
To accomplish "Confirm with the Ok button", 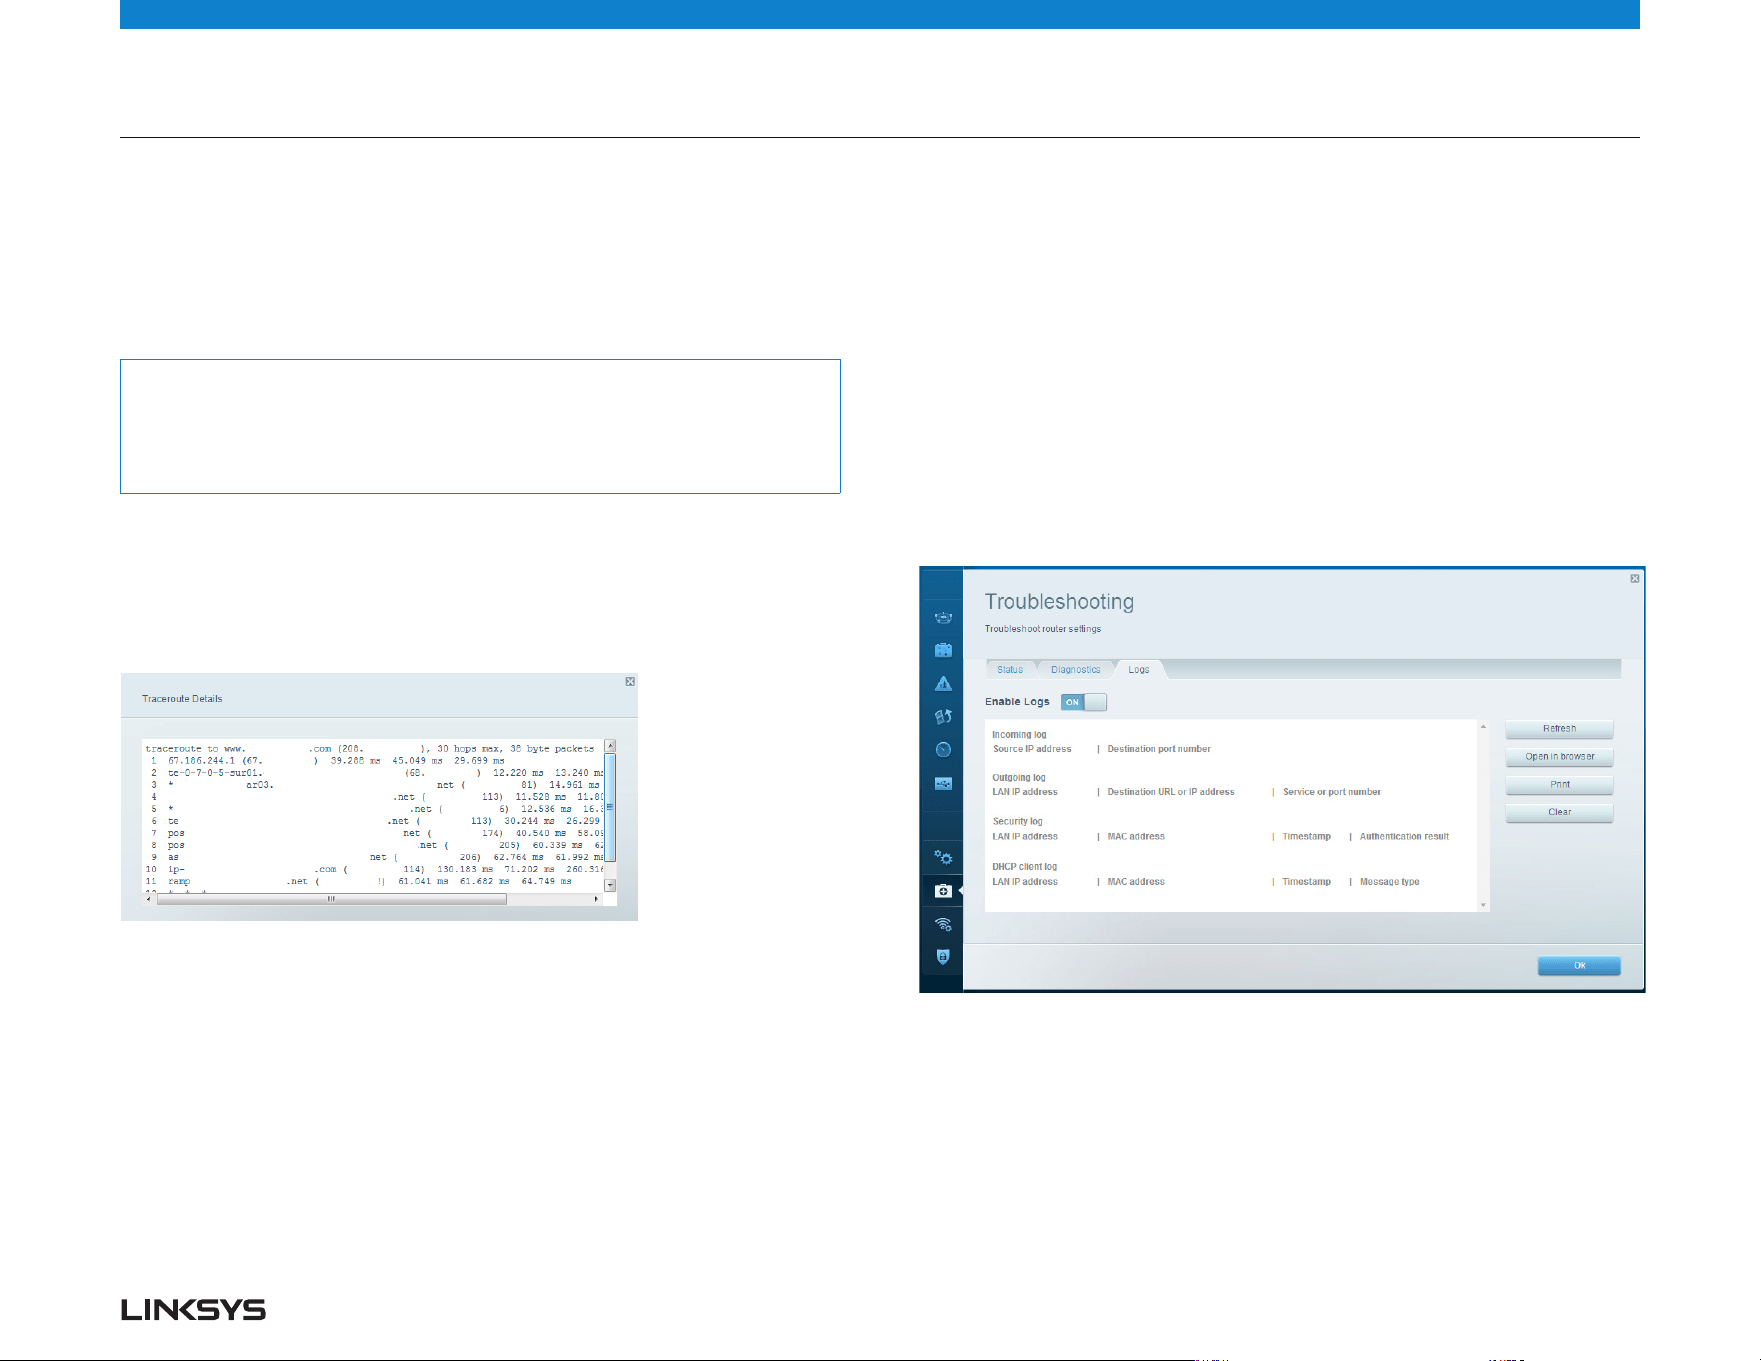I will tap(1579, 966).
